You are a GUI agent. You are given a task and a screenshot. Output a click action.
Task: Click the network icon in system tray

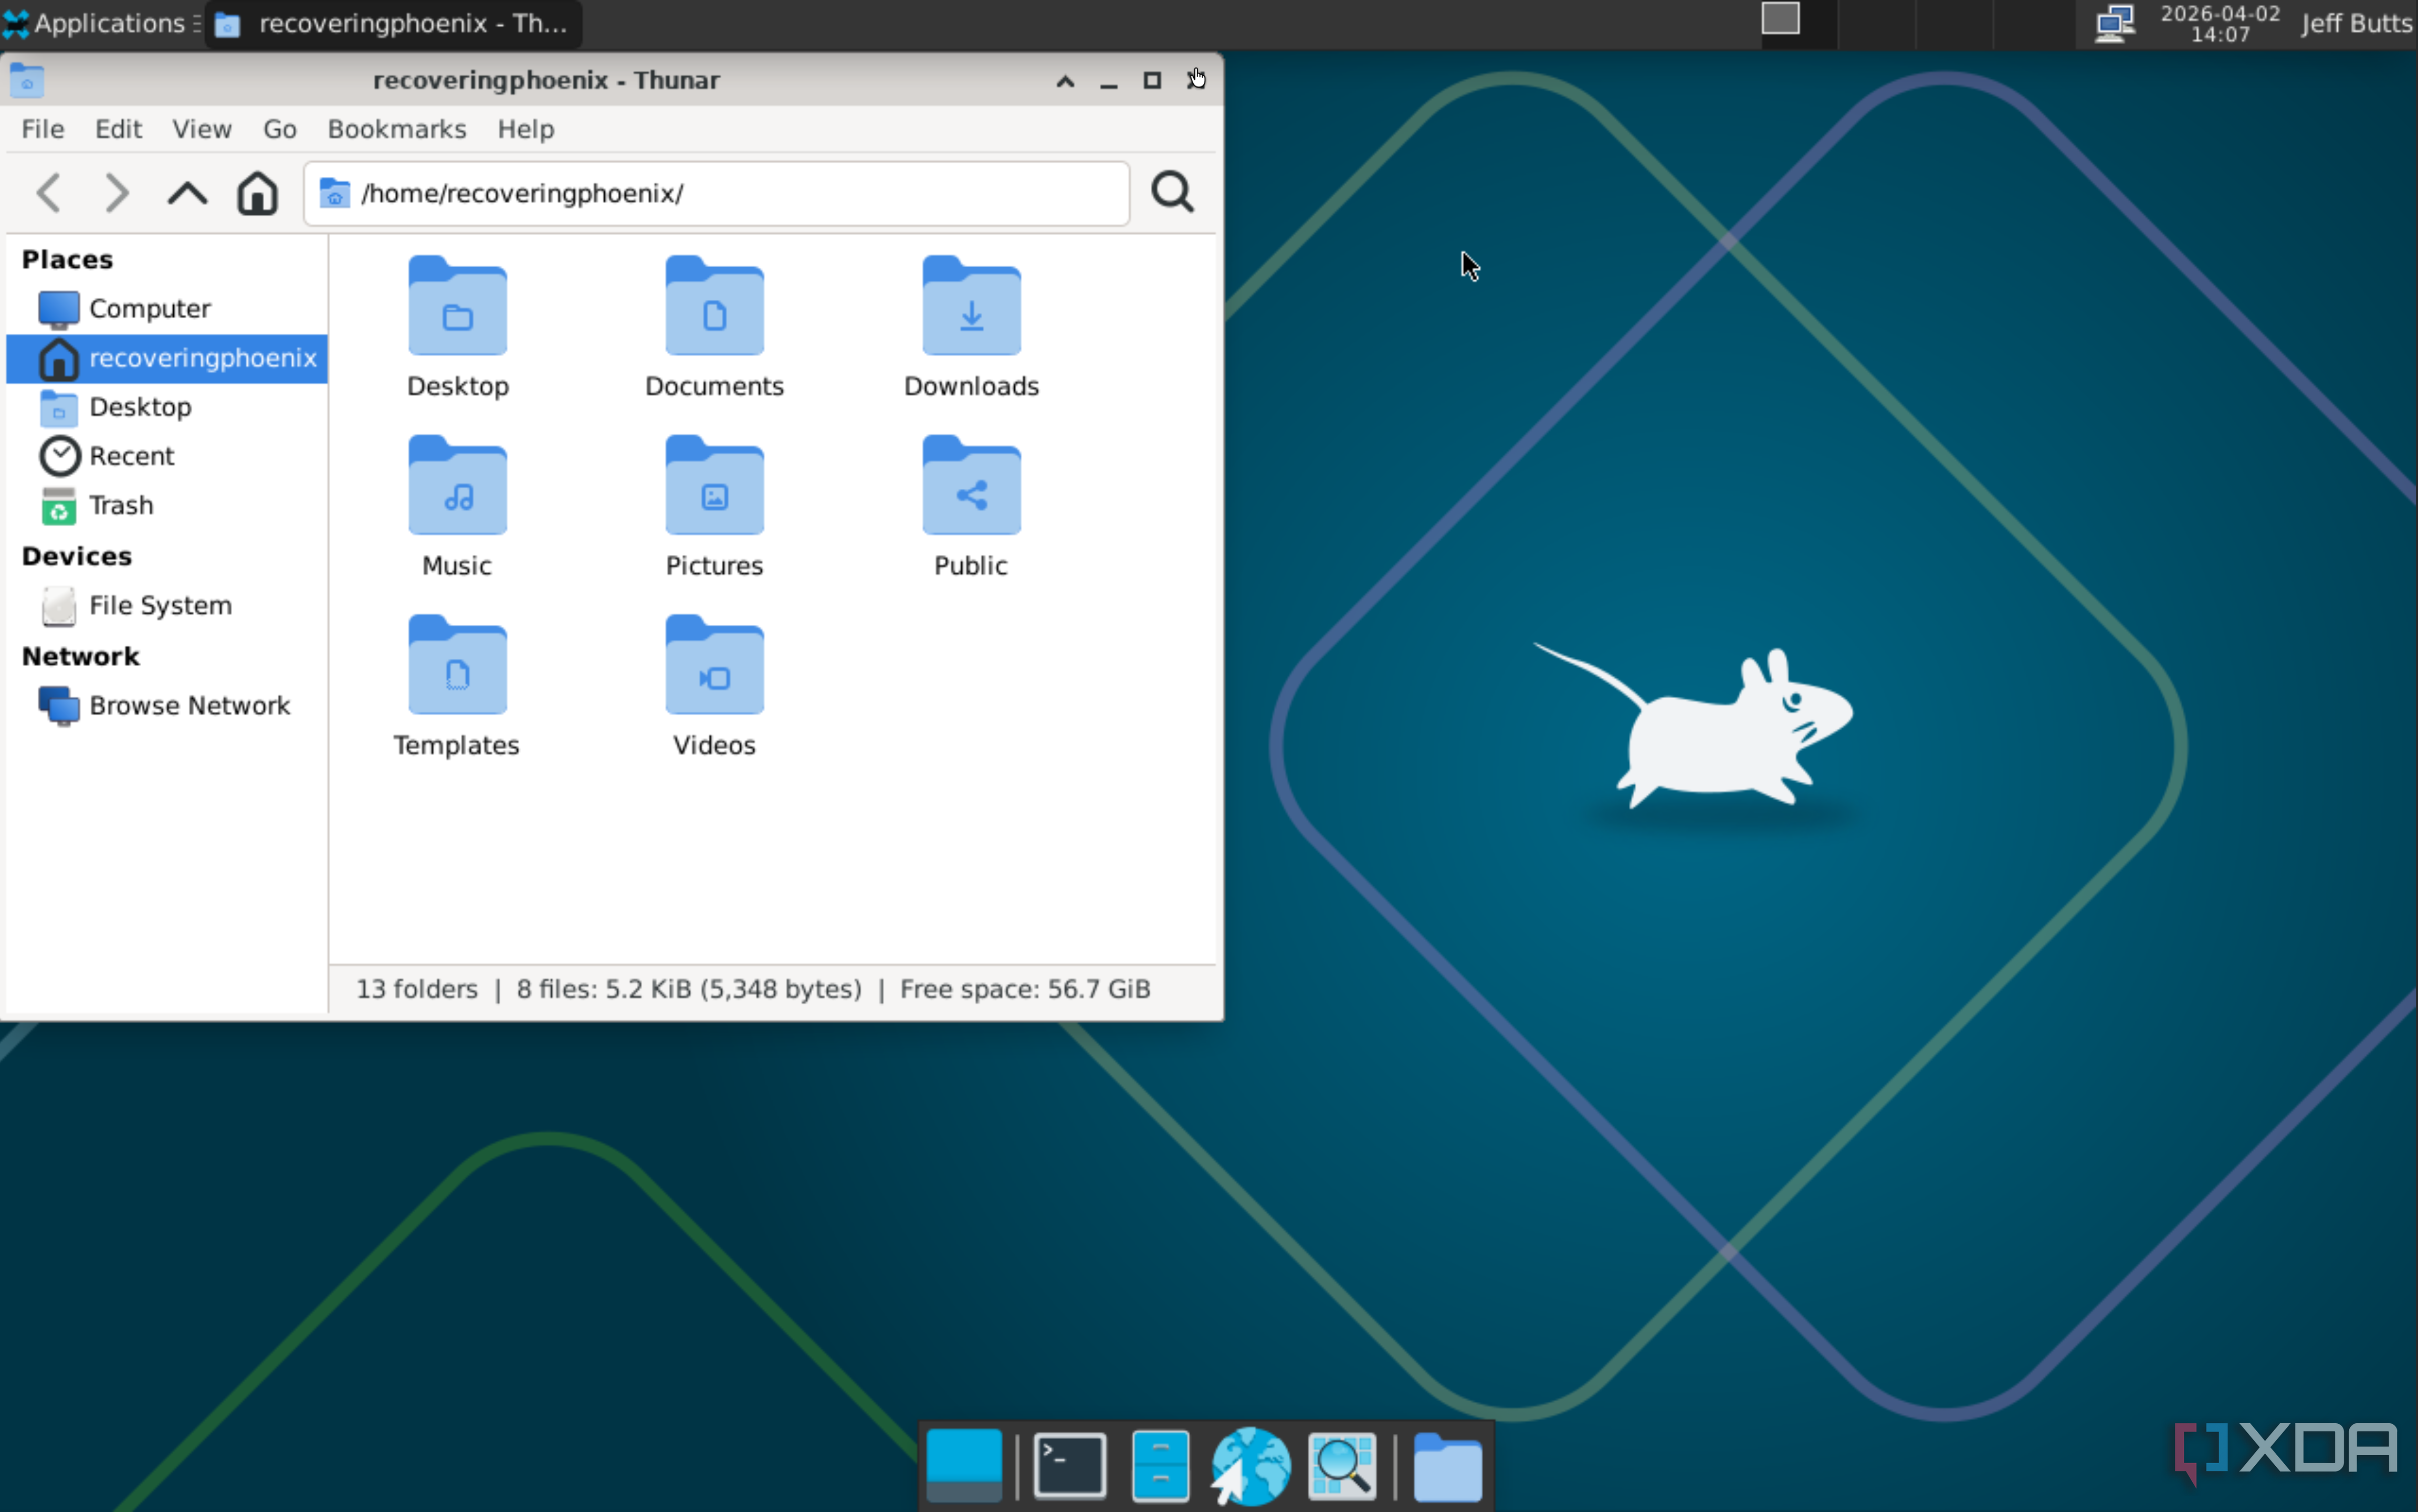2114,23
